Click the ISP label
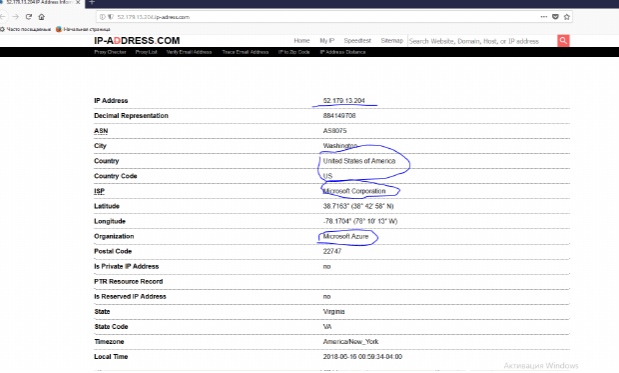619x373 pixels. pyautogui.click(x=99, y=191)
